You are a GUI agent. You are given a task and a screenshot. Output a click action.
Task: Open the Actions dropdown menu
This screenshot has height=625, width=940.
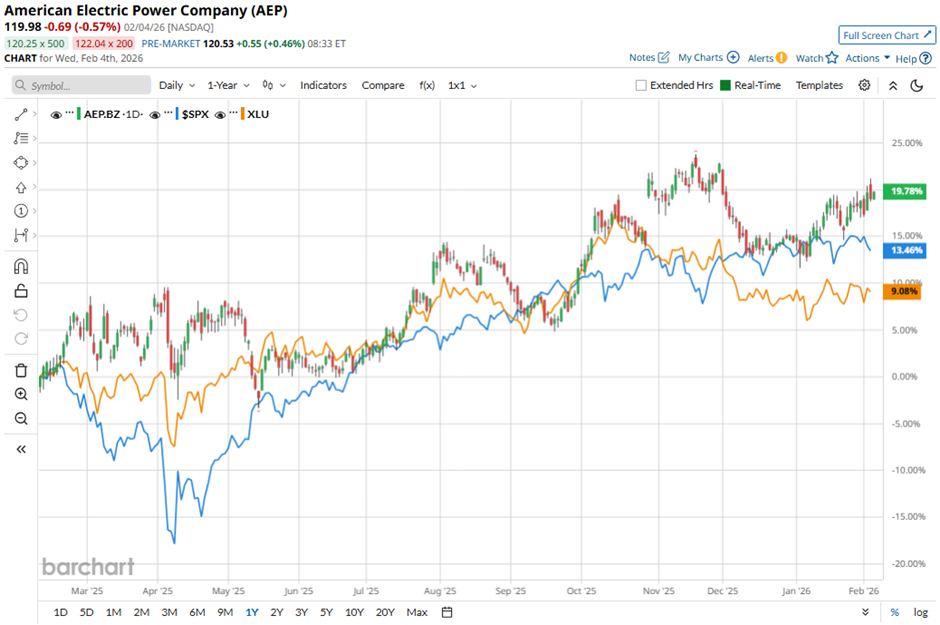pyautogui.click(x=867, y=58)
